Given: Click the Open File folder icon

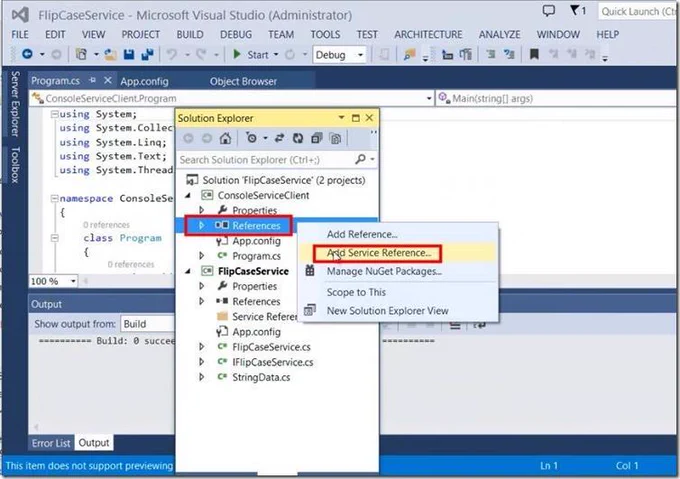Looking at the screenshot, I should pos(110,54).
